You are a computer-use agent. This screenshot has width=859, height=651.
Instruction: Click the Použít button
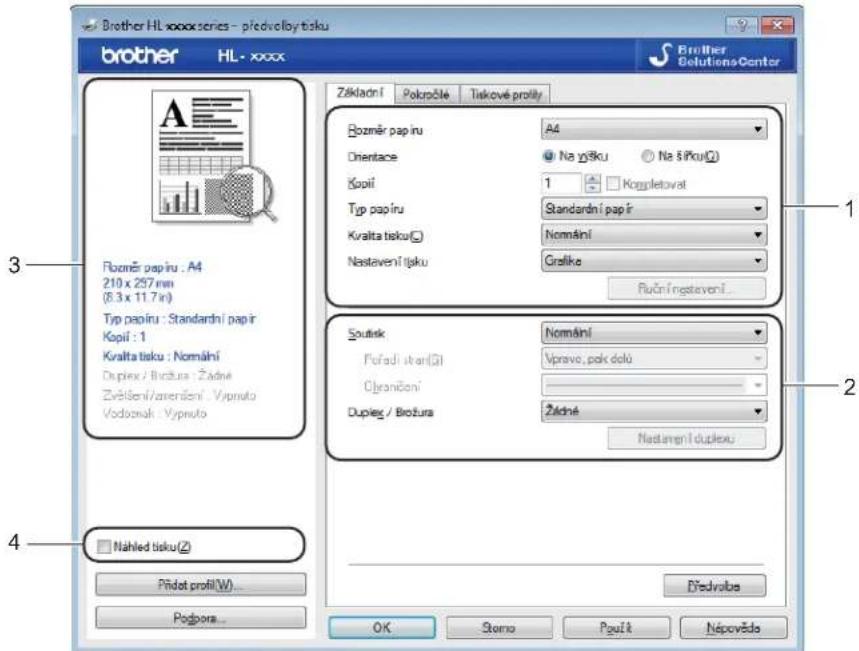point(616,627)
